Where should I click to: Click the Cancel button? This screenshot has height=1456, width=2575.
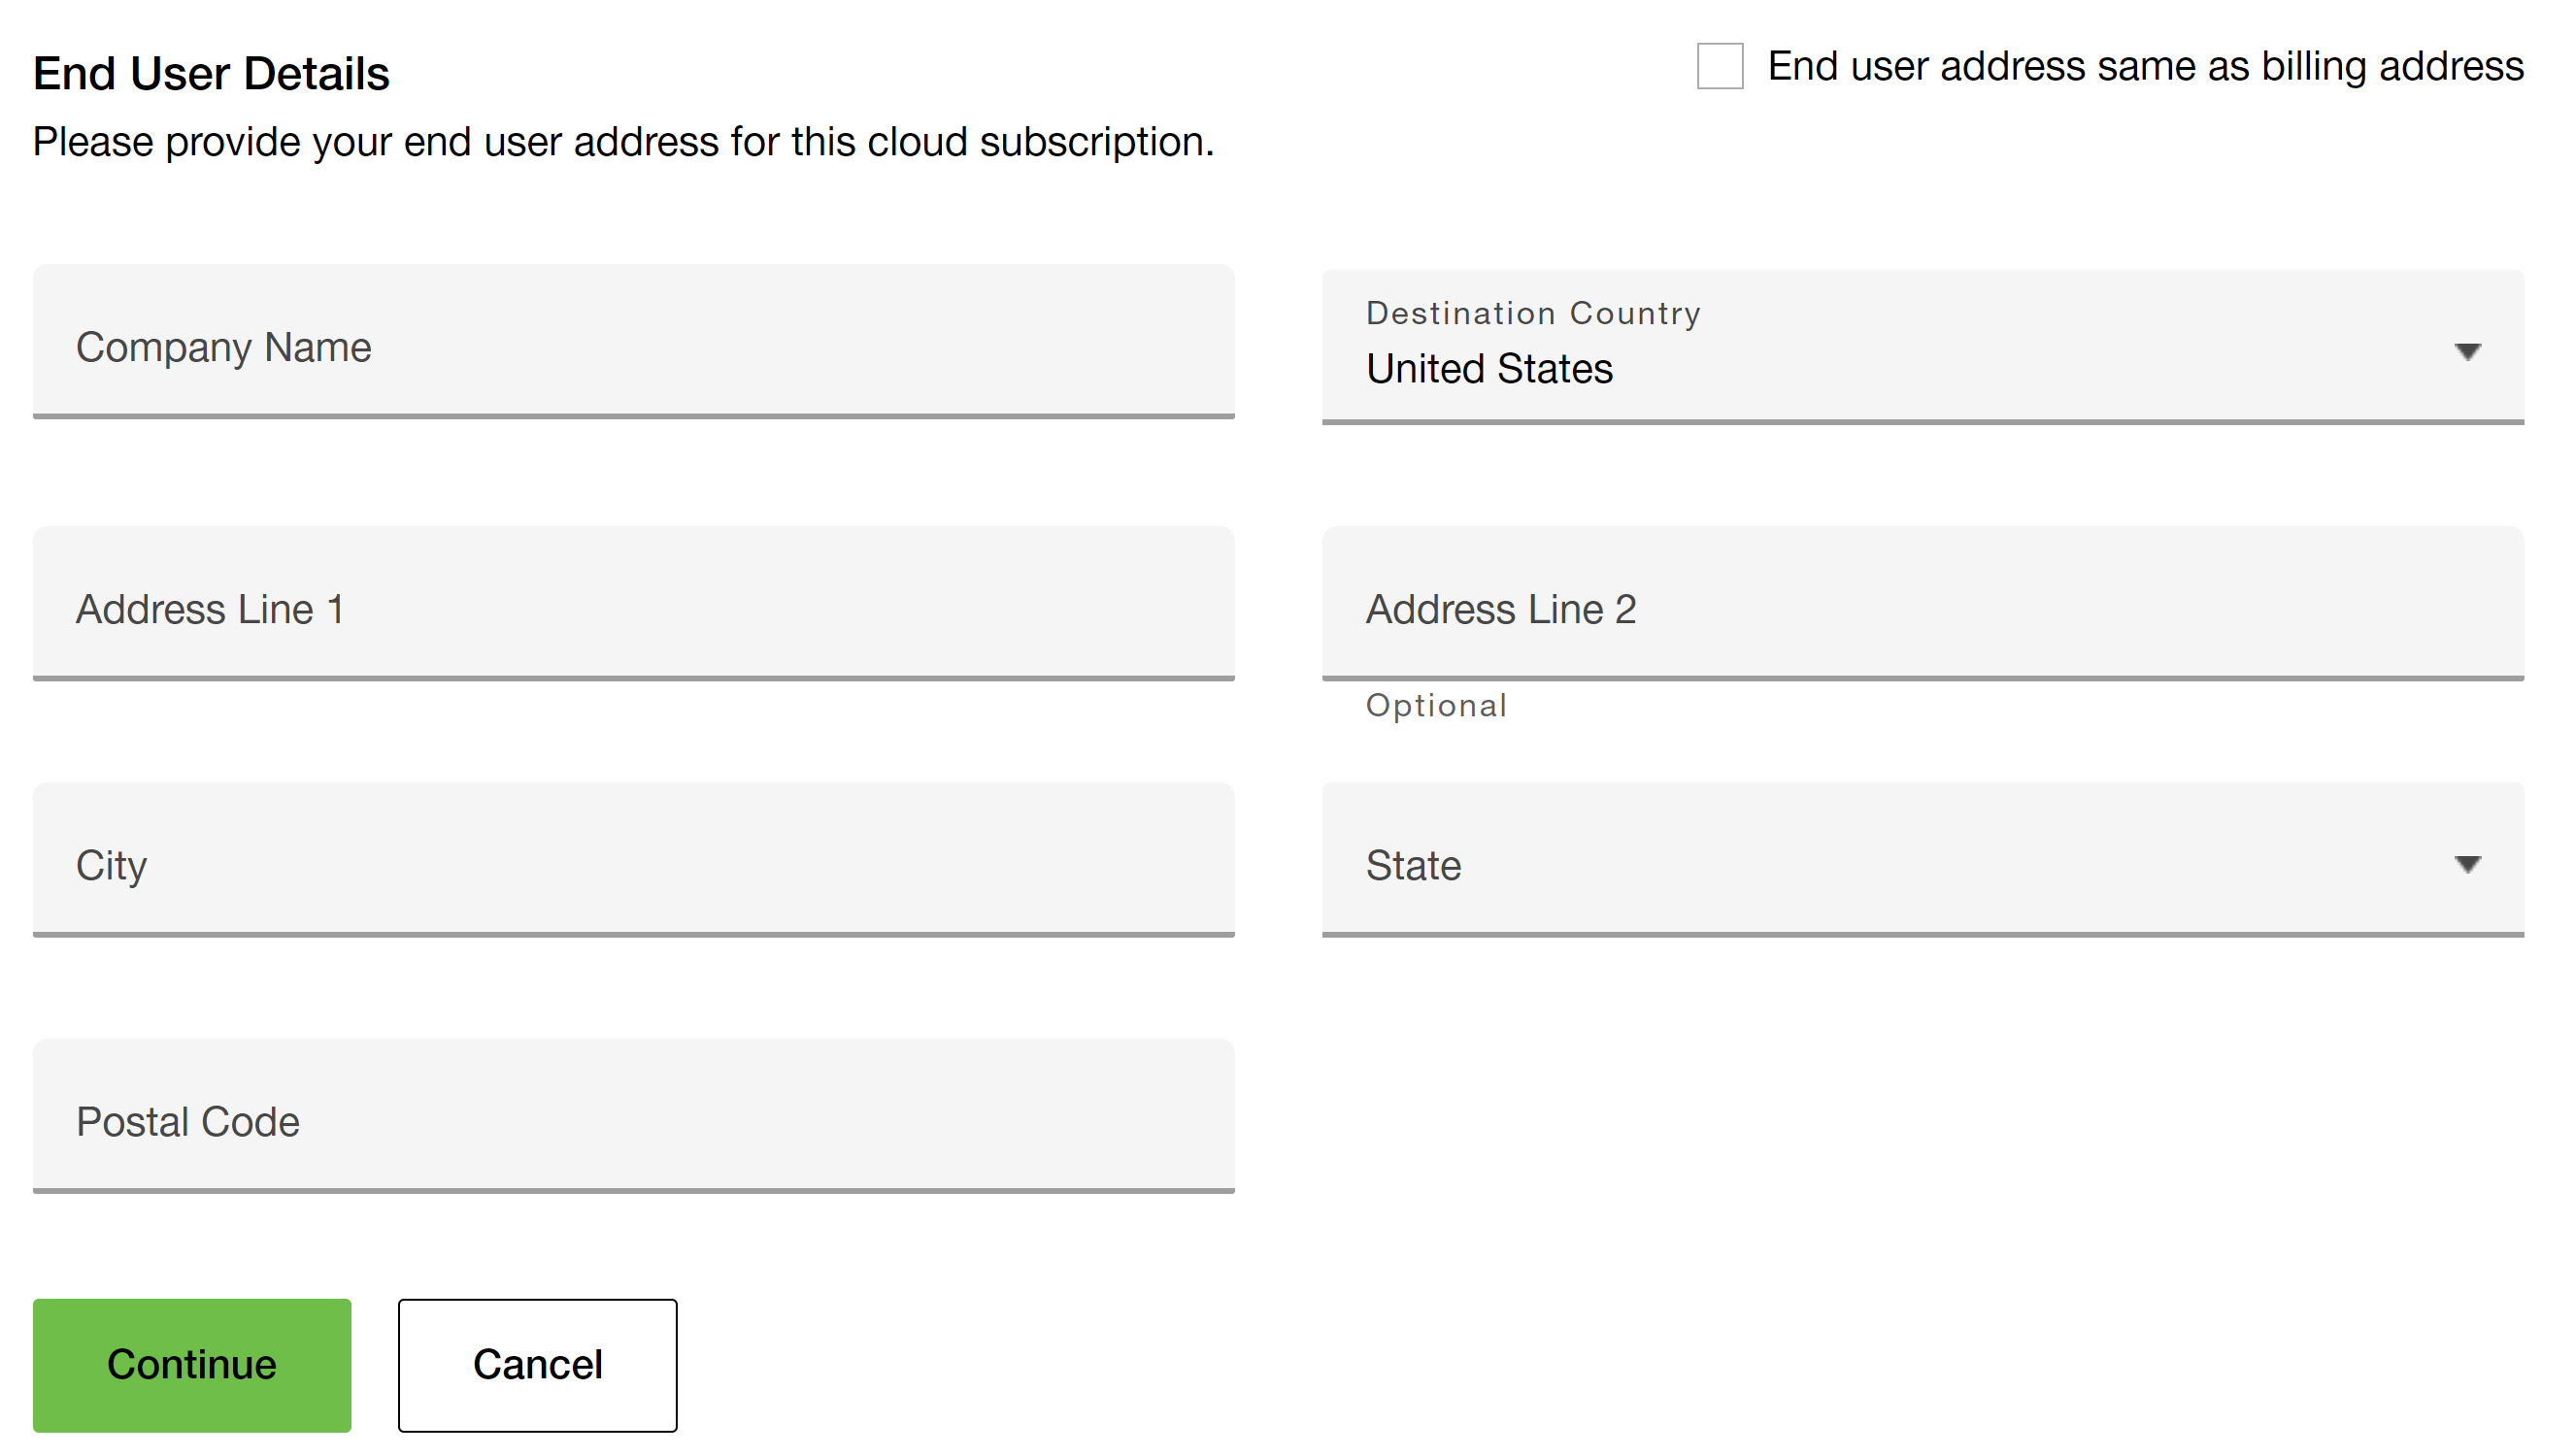point(537,1365)
